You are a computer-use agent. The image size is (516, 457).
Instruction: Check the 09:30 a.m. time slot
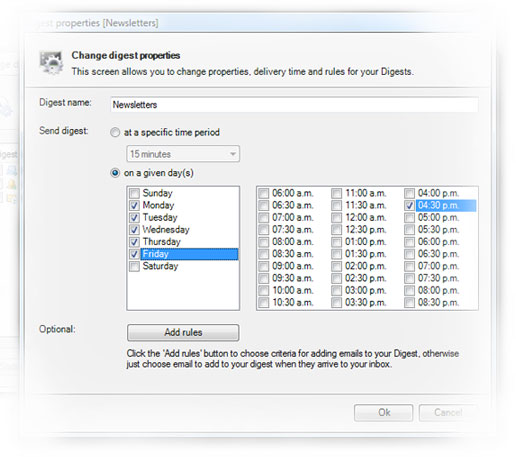[x=264, y=278]
